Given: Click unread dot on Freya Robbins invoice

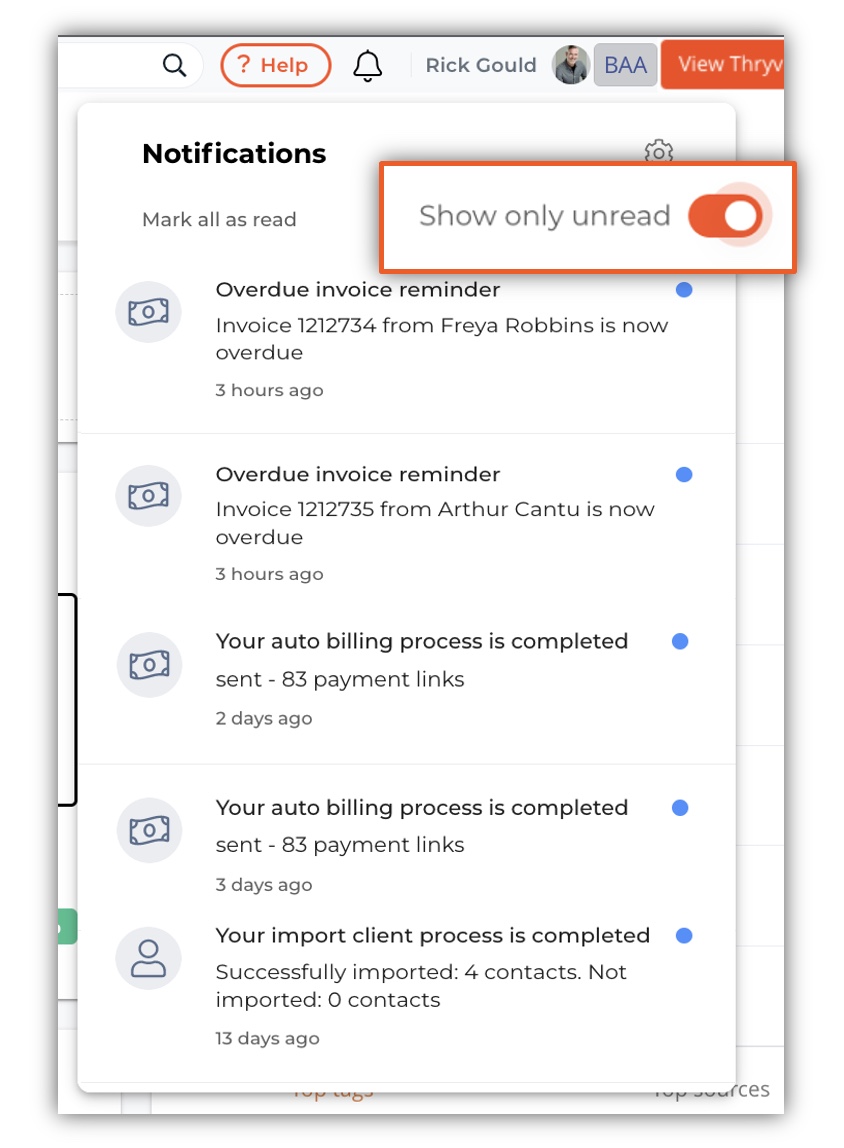Looking at the screenshot, I should click(x=684, y=290).
